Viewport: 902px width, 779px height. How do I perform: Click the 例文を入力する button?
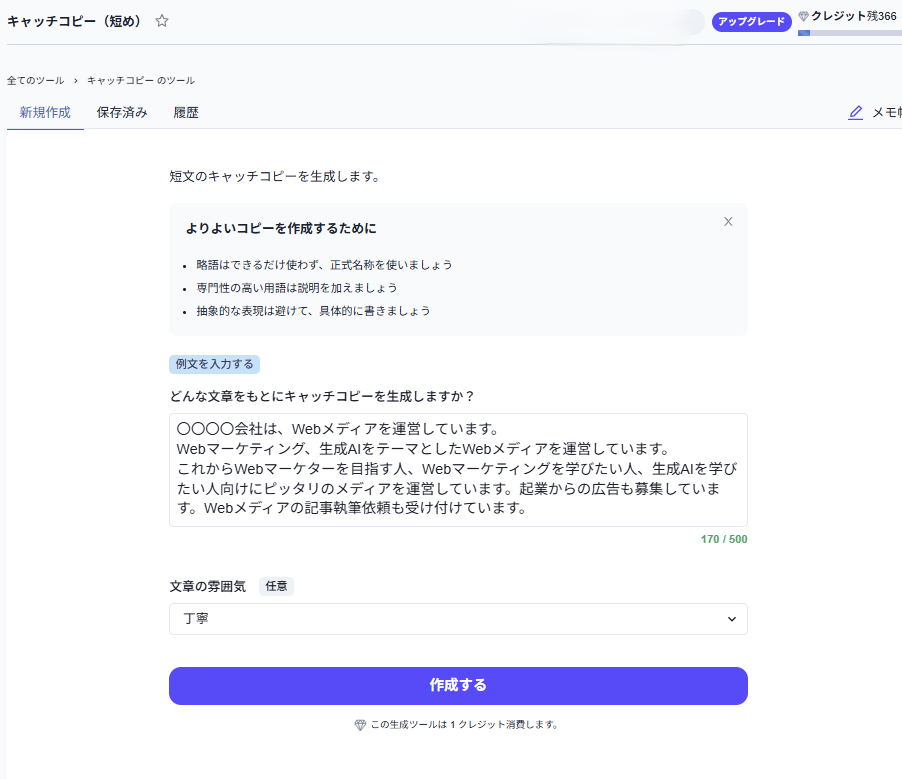[215, 364]
